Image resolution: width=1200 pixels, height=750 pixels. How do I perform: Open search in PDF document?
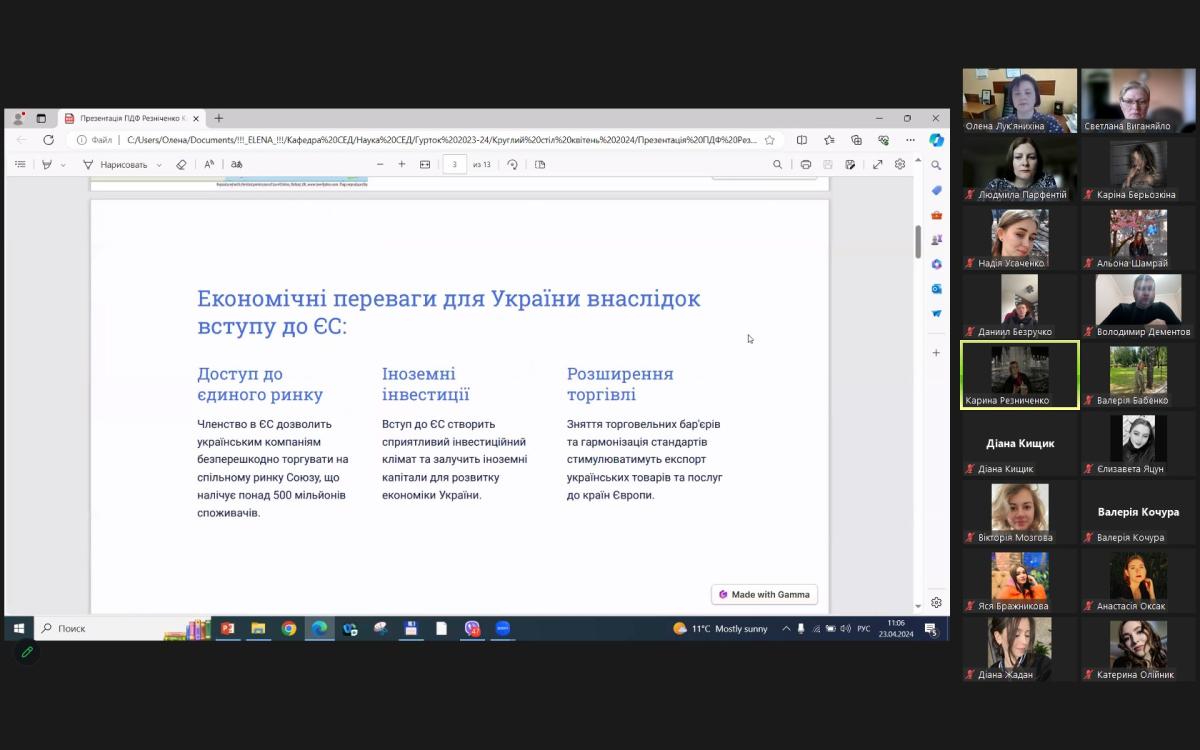[x=777, y=165]
